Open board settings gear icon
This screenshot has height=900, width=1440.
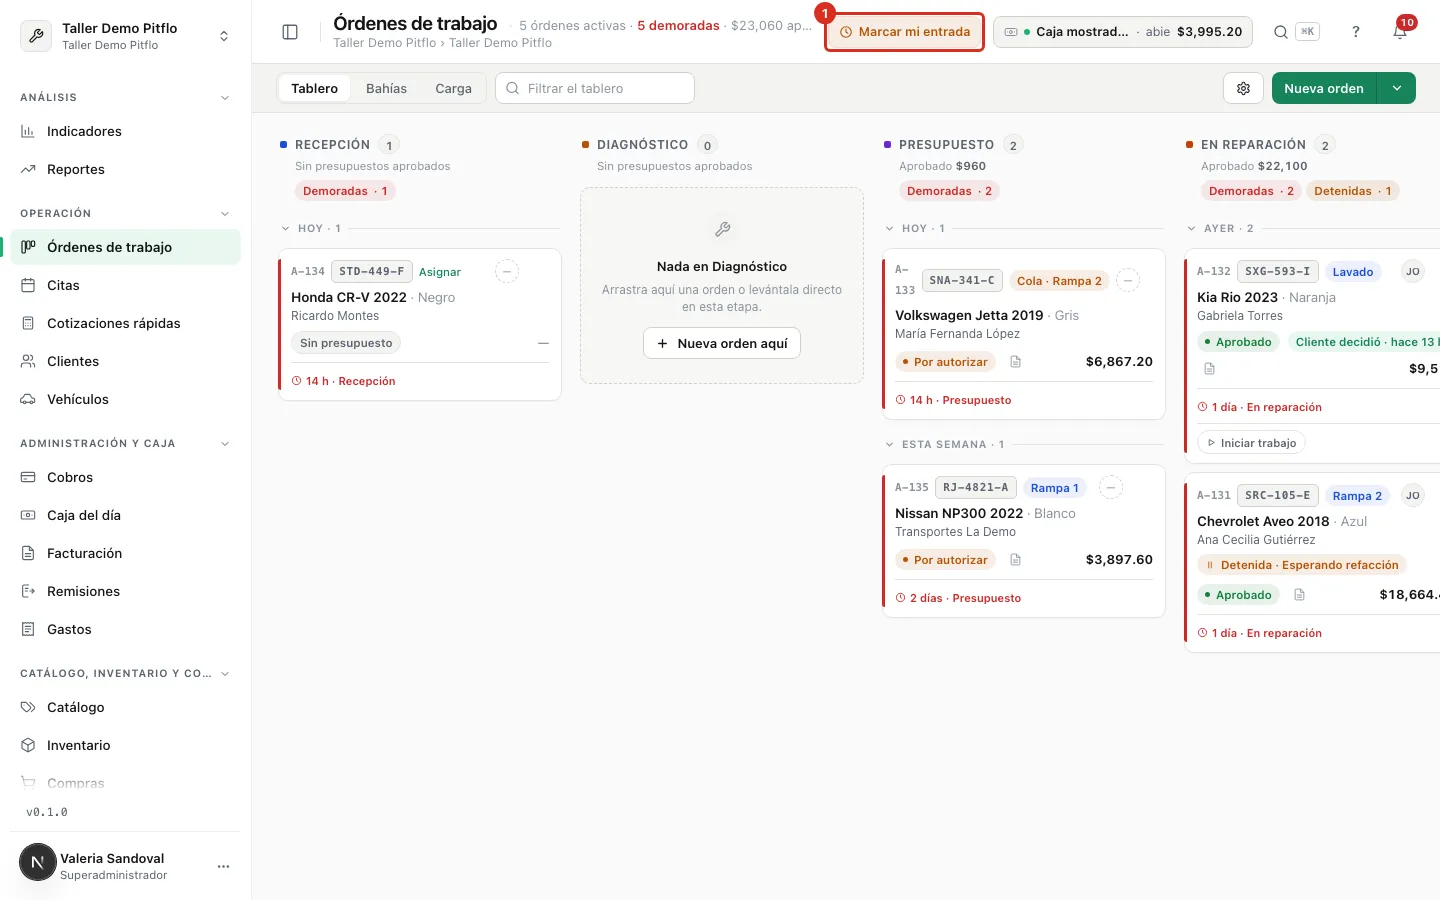(x=1243, y=88)
